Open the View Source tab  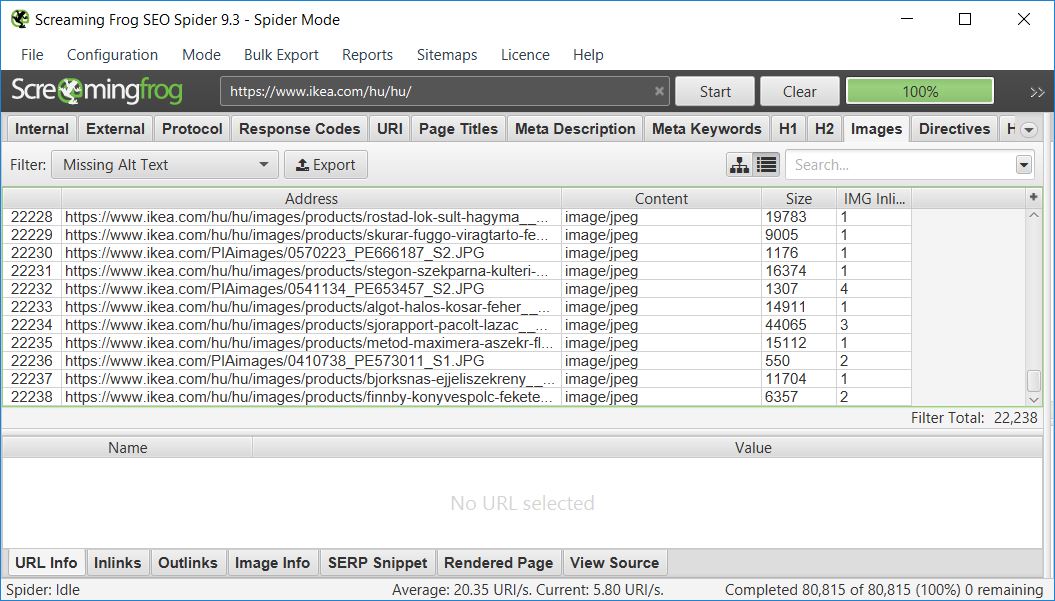(614, 563)
